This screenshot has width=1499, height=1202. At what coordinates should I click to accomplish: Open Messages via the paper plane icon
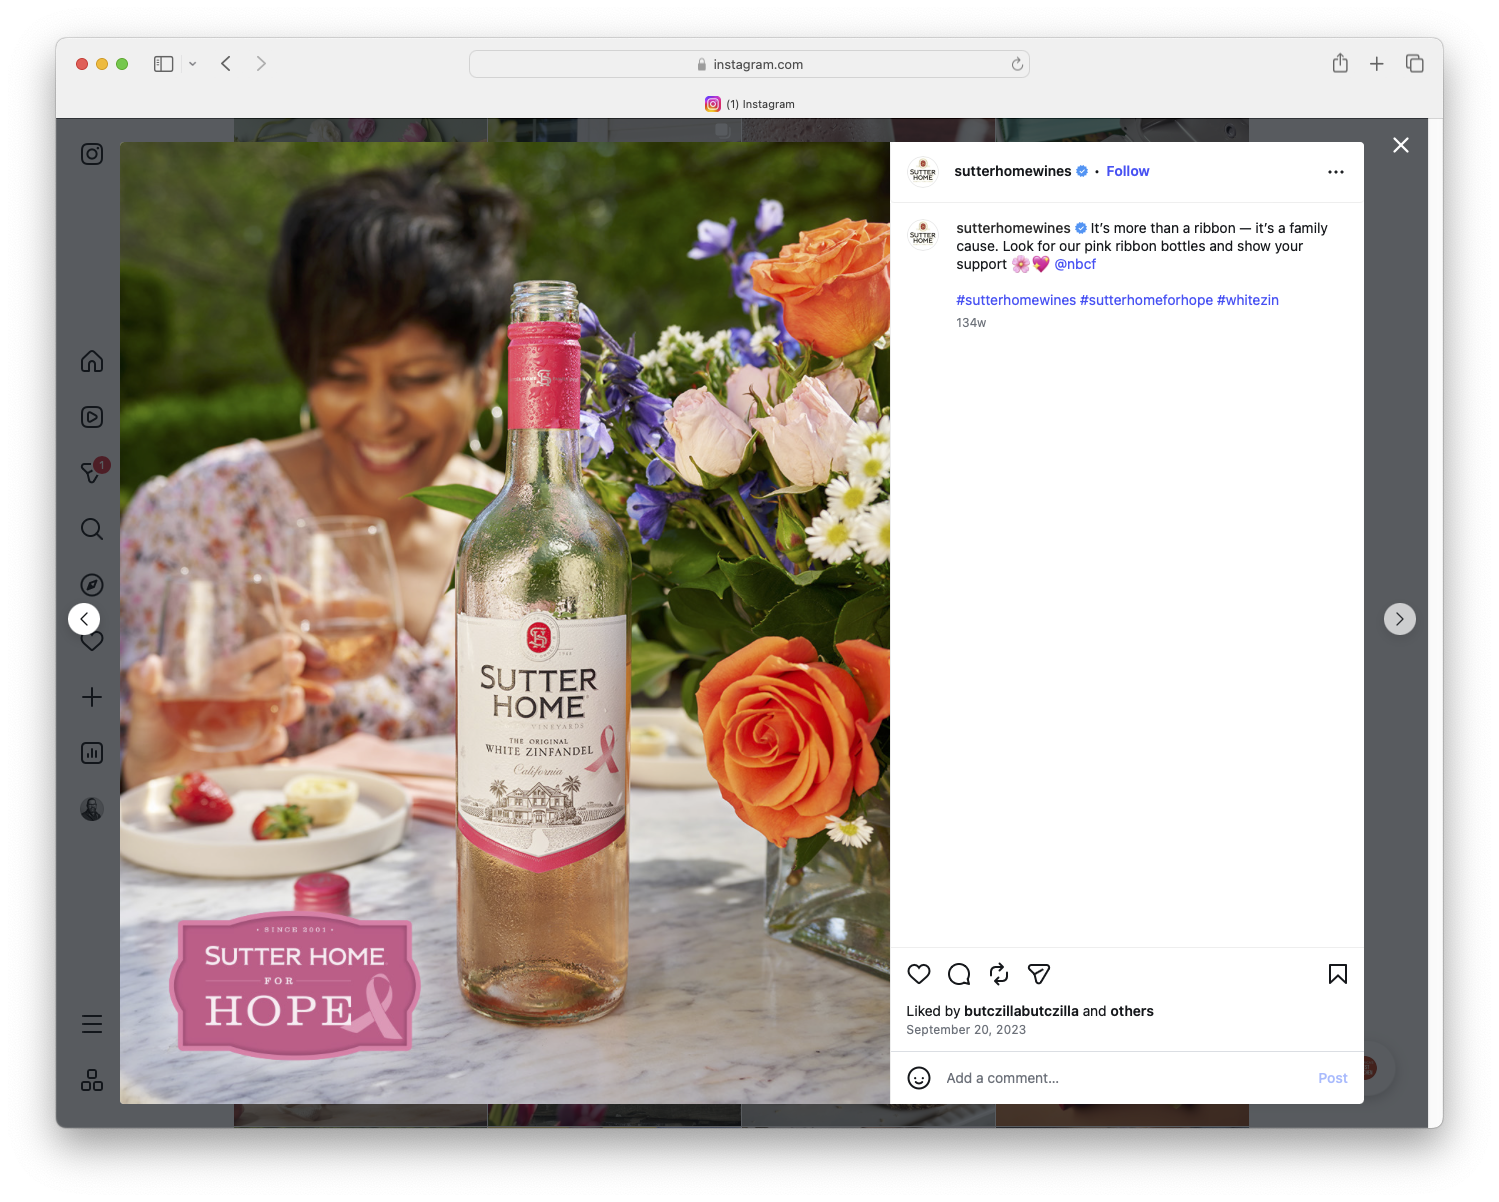point(91,472)
